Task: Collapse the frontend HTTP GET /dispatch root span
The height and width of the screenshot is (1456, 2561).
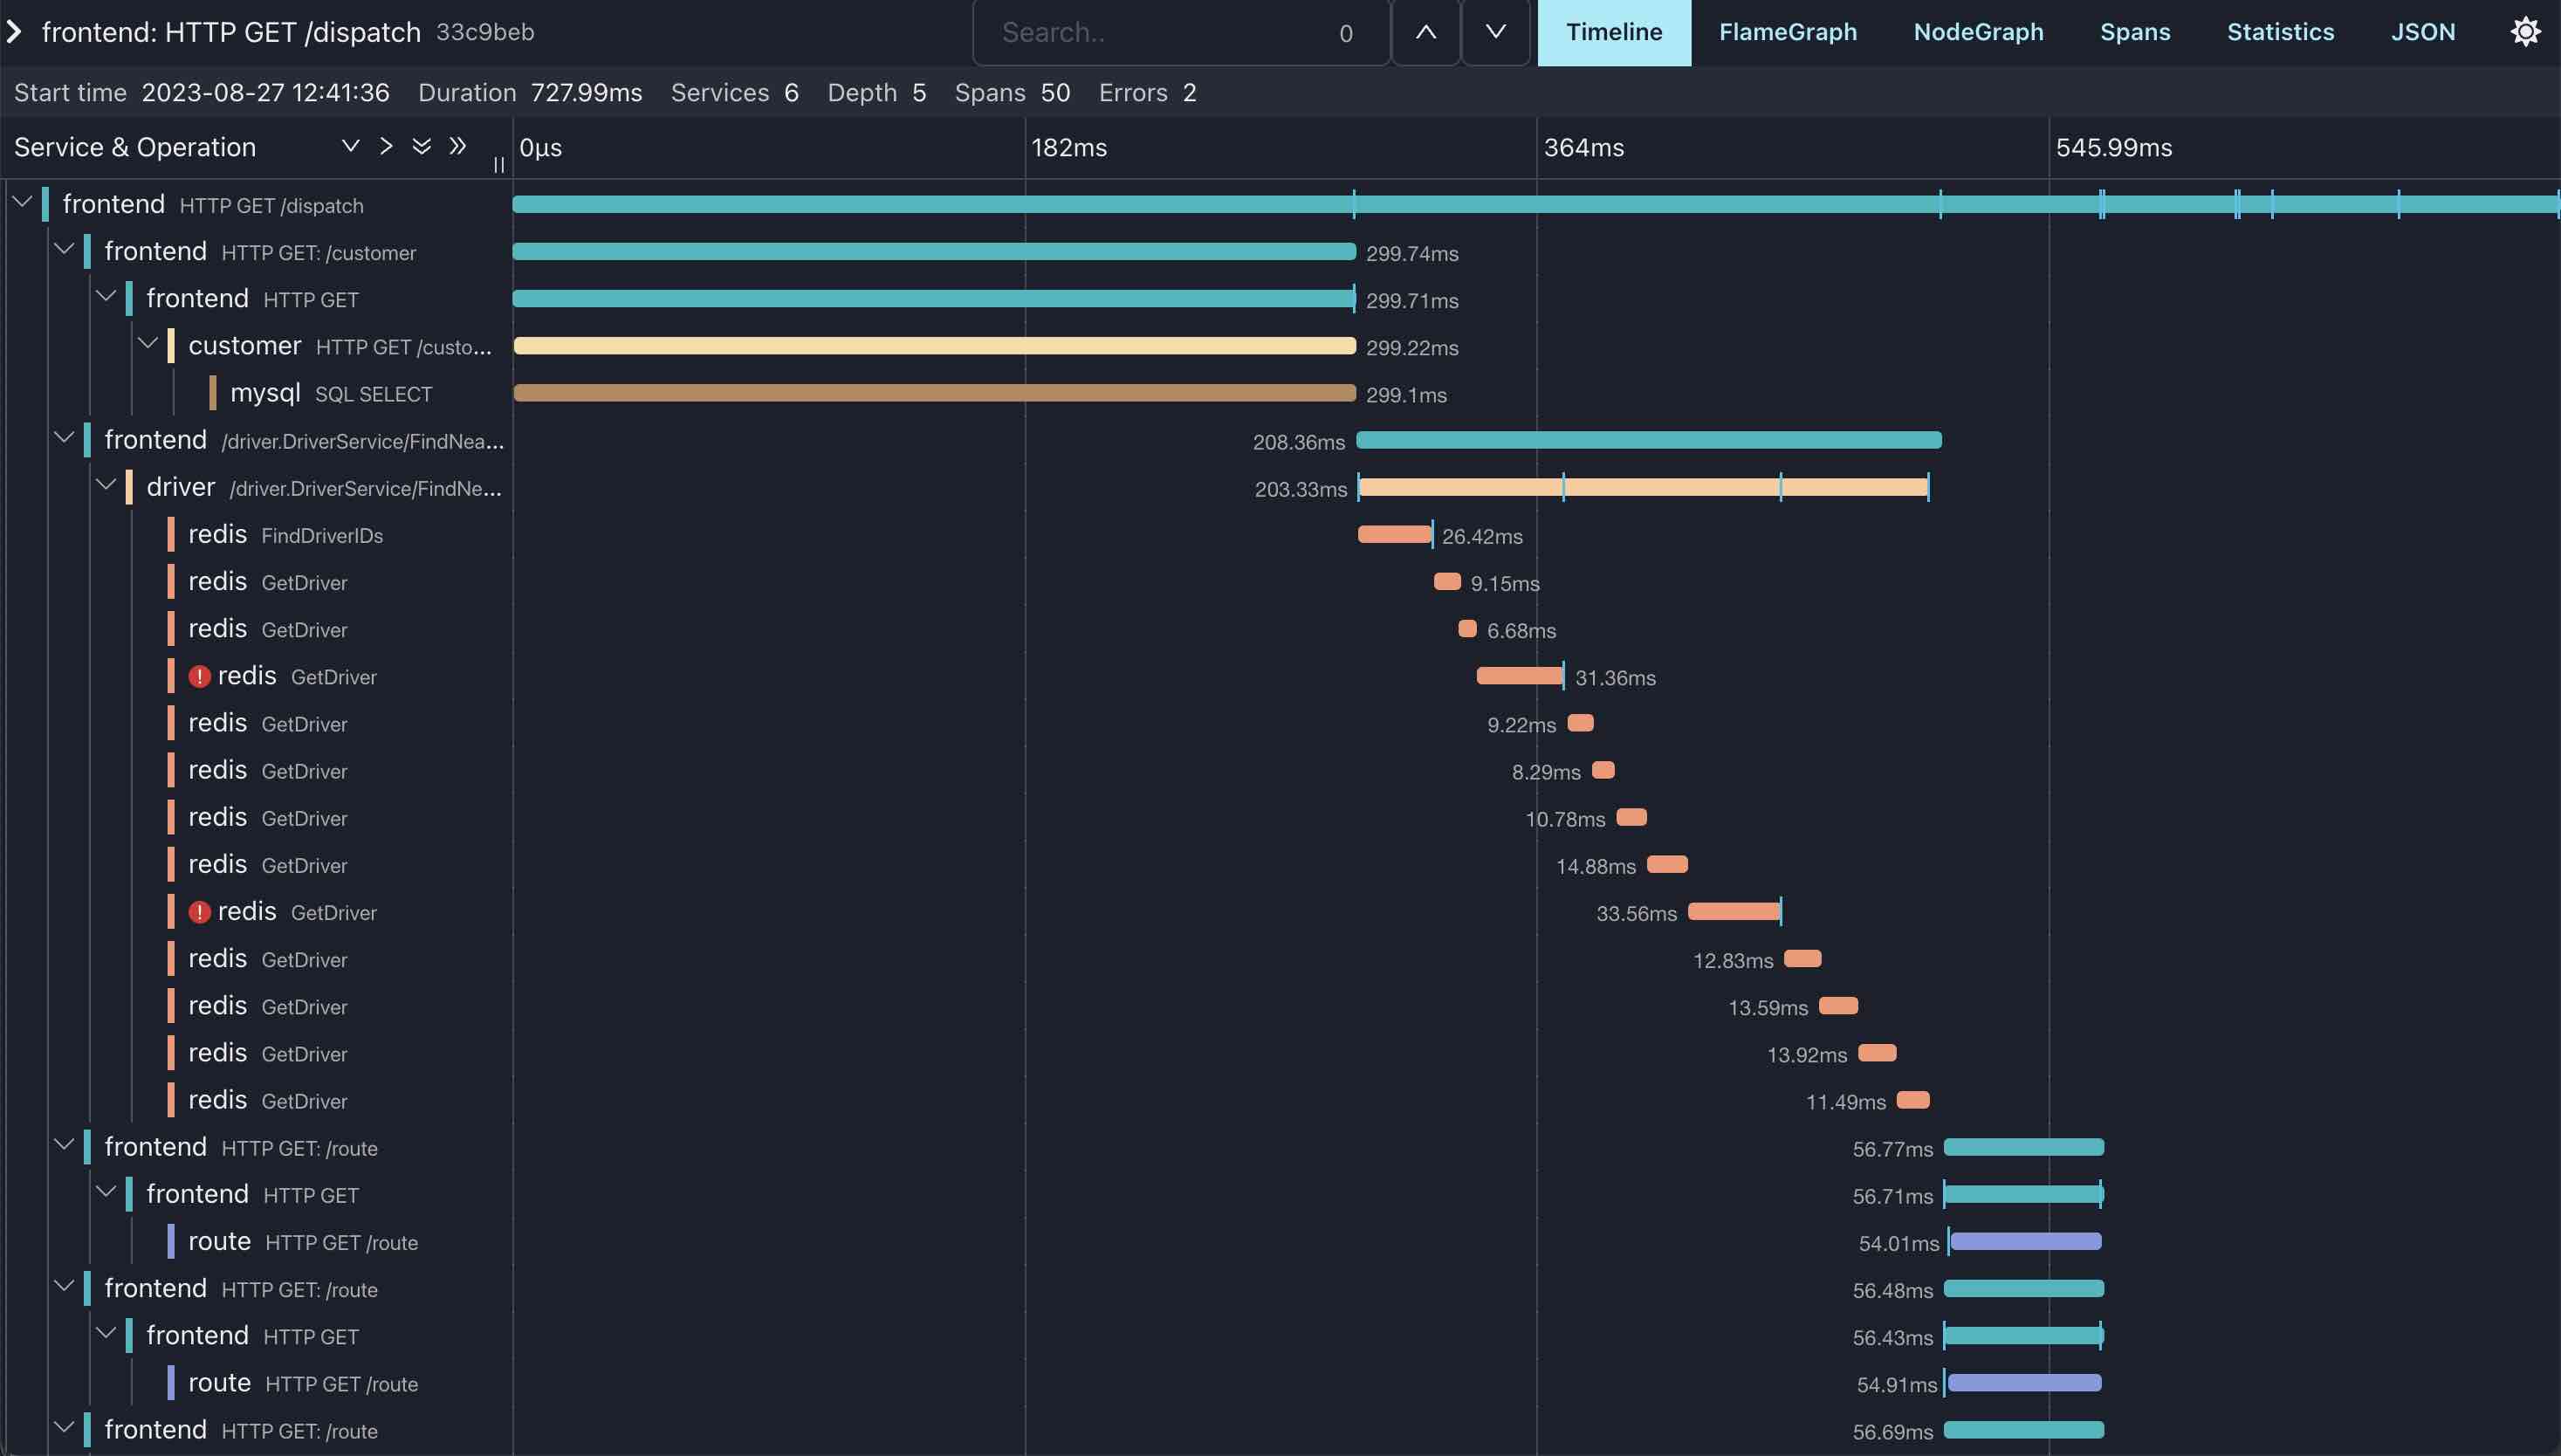Action: tap(22, 203)
